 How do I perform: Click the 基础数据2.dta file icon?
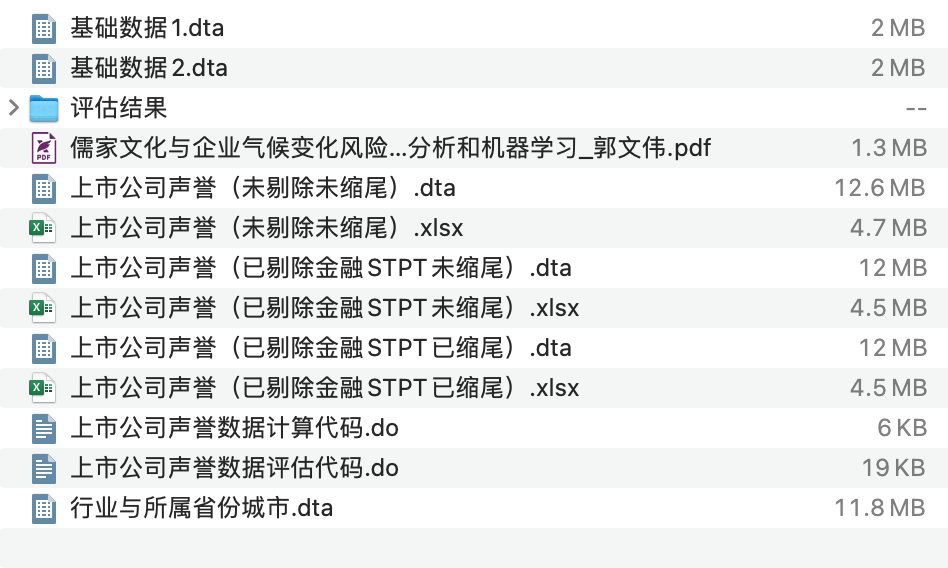pyautogui.click(x=43, y=68)
